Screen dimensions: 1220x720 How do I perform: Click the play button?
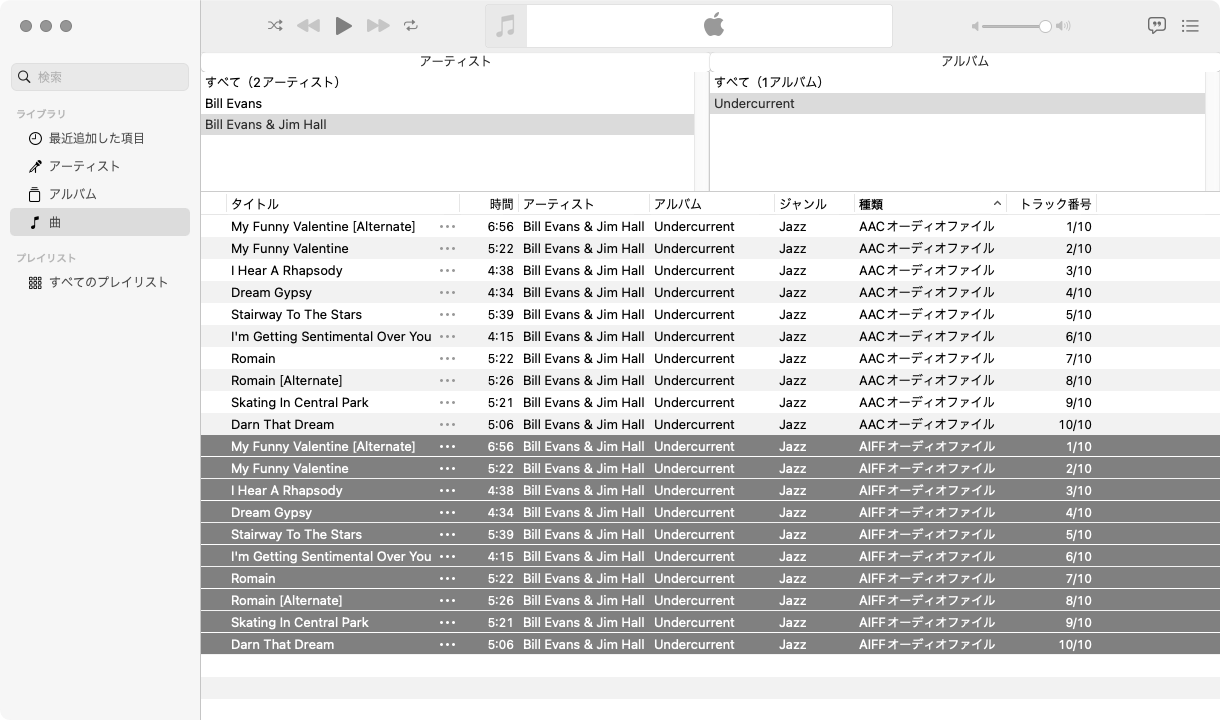(343, 26)
